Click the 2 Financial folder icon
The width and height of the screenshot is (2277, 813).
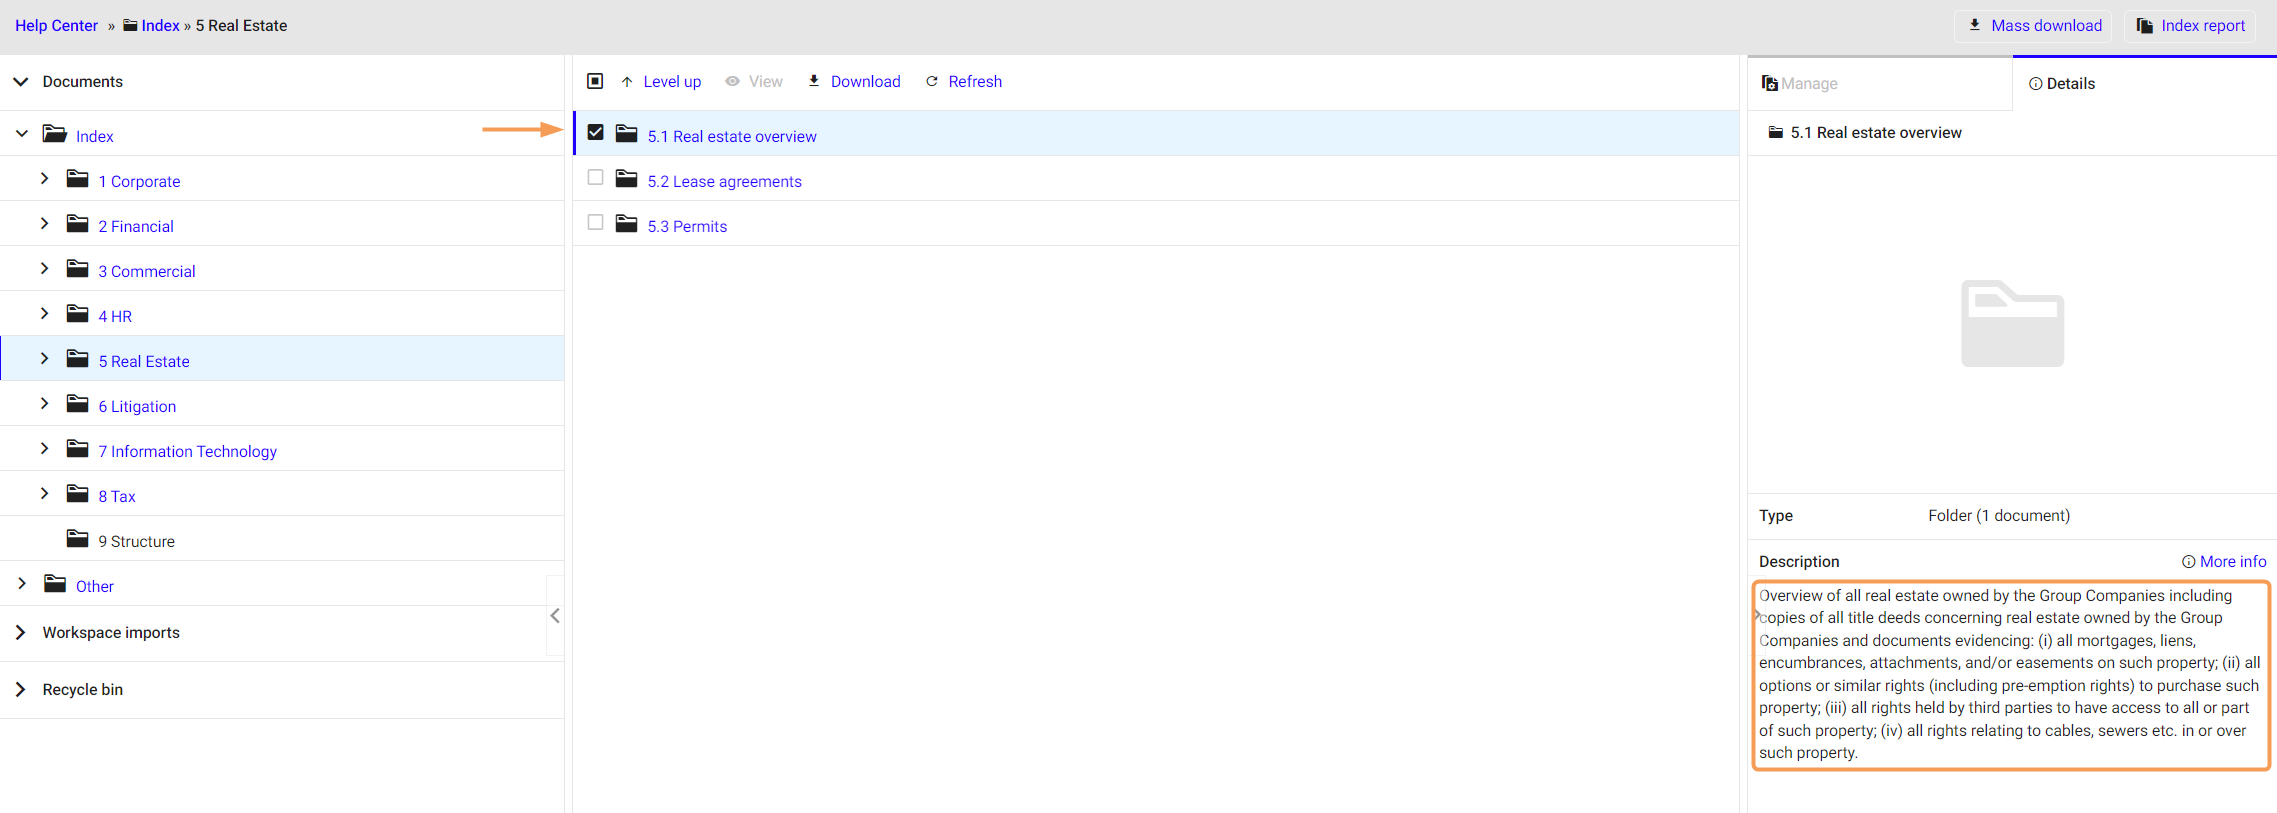pos(77,224)
